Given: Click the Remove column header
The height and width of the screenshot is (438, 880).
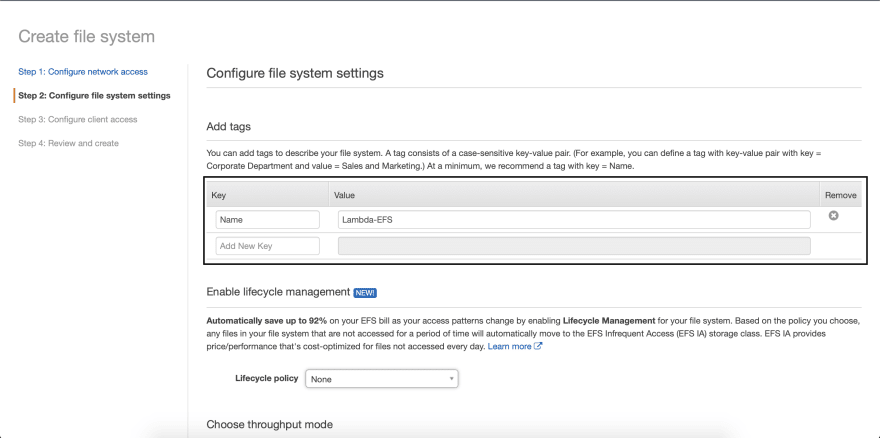Looking at the screenshot, I should 841,195.
